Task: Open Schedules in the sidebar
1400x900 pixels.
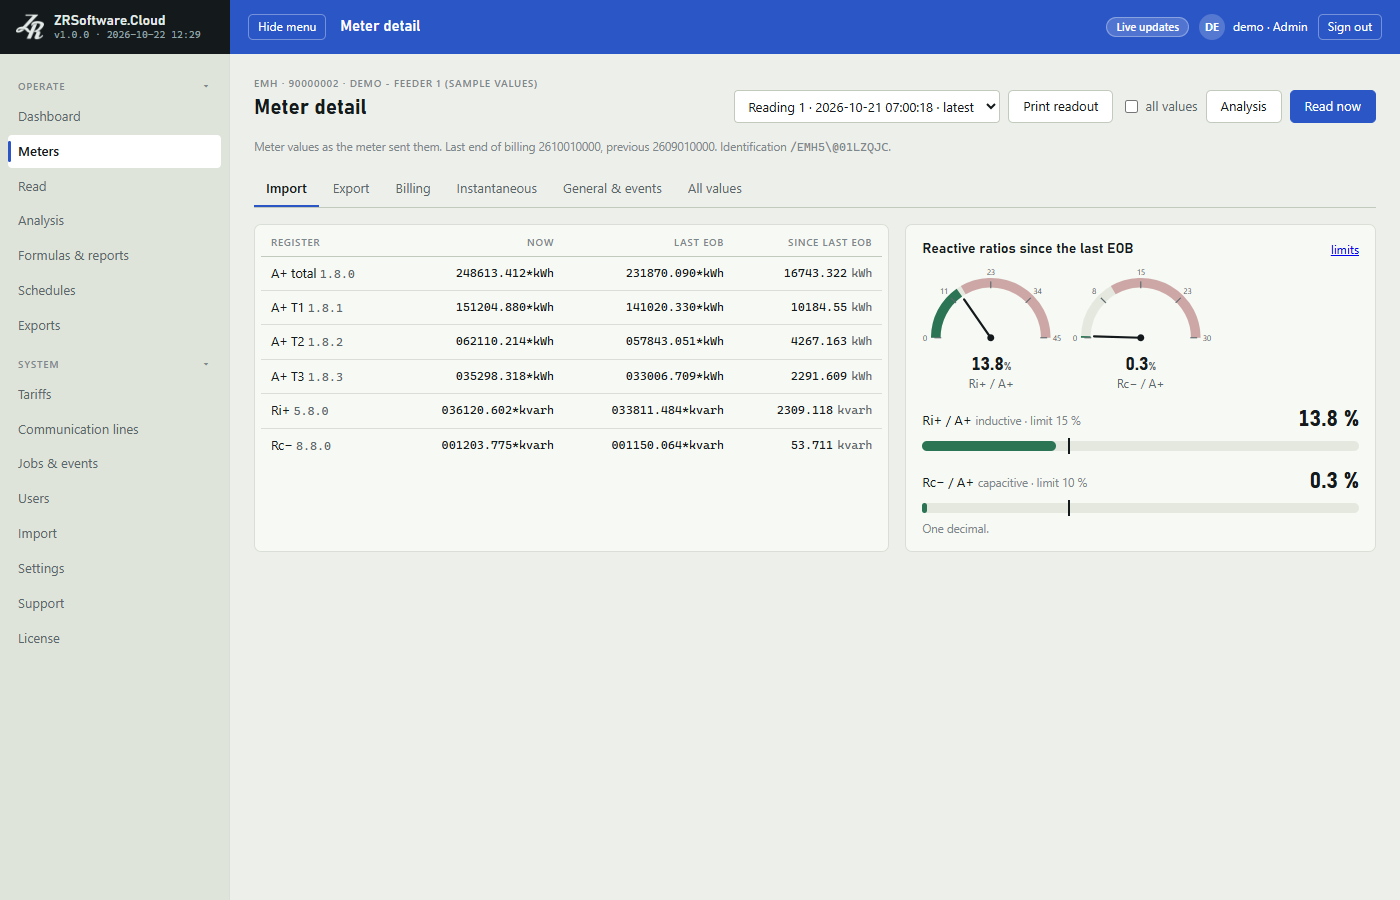Action: [x=114, y=291]
